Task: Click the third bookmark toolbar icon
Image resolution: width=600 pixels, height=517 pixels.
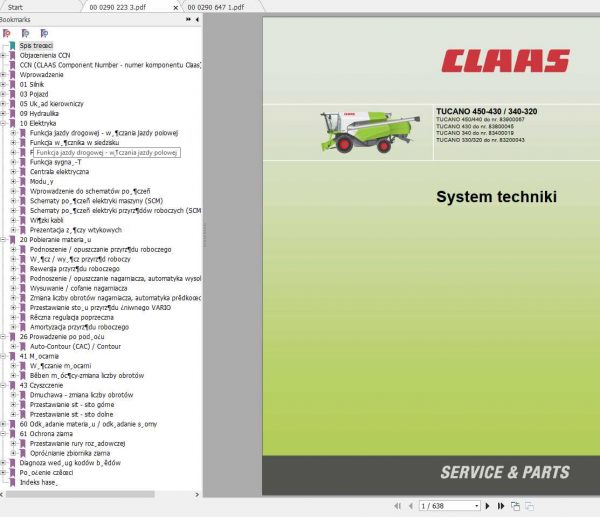Action: coord(44,34)
